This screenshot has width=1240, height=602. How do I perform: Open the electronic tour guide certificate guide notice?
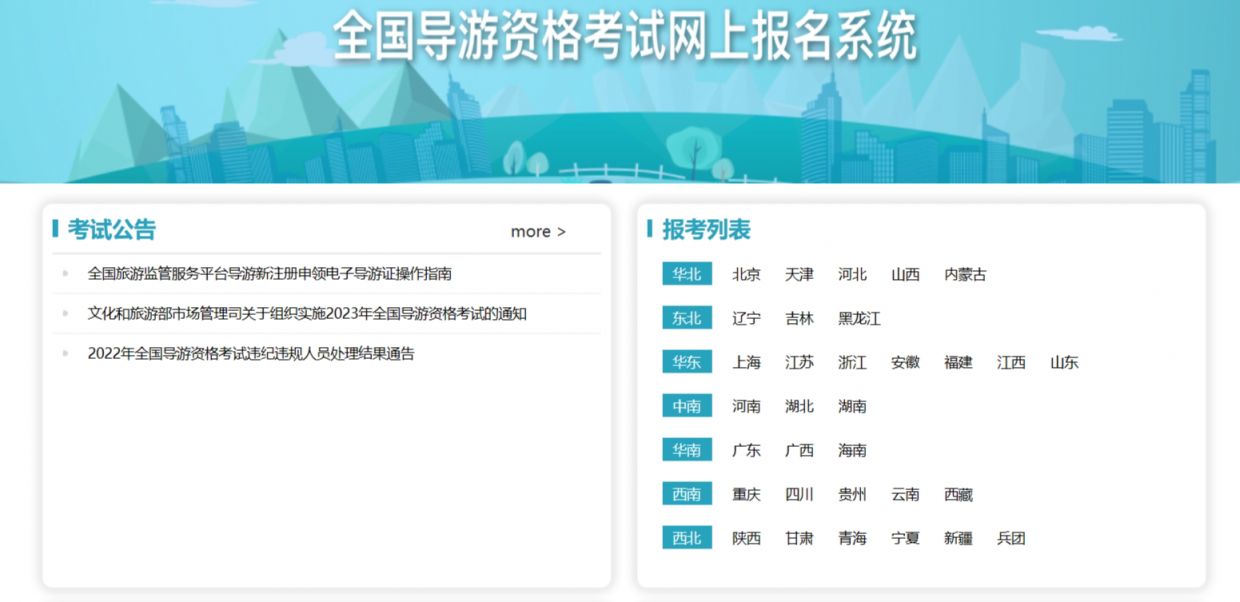coord(270,273)
